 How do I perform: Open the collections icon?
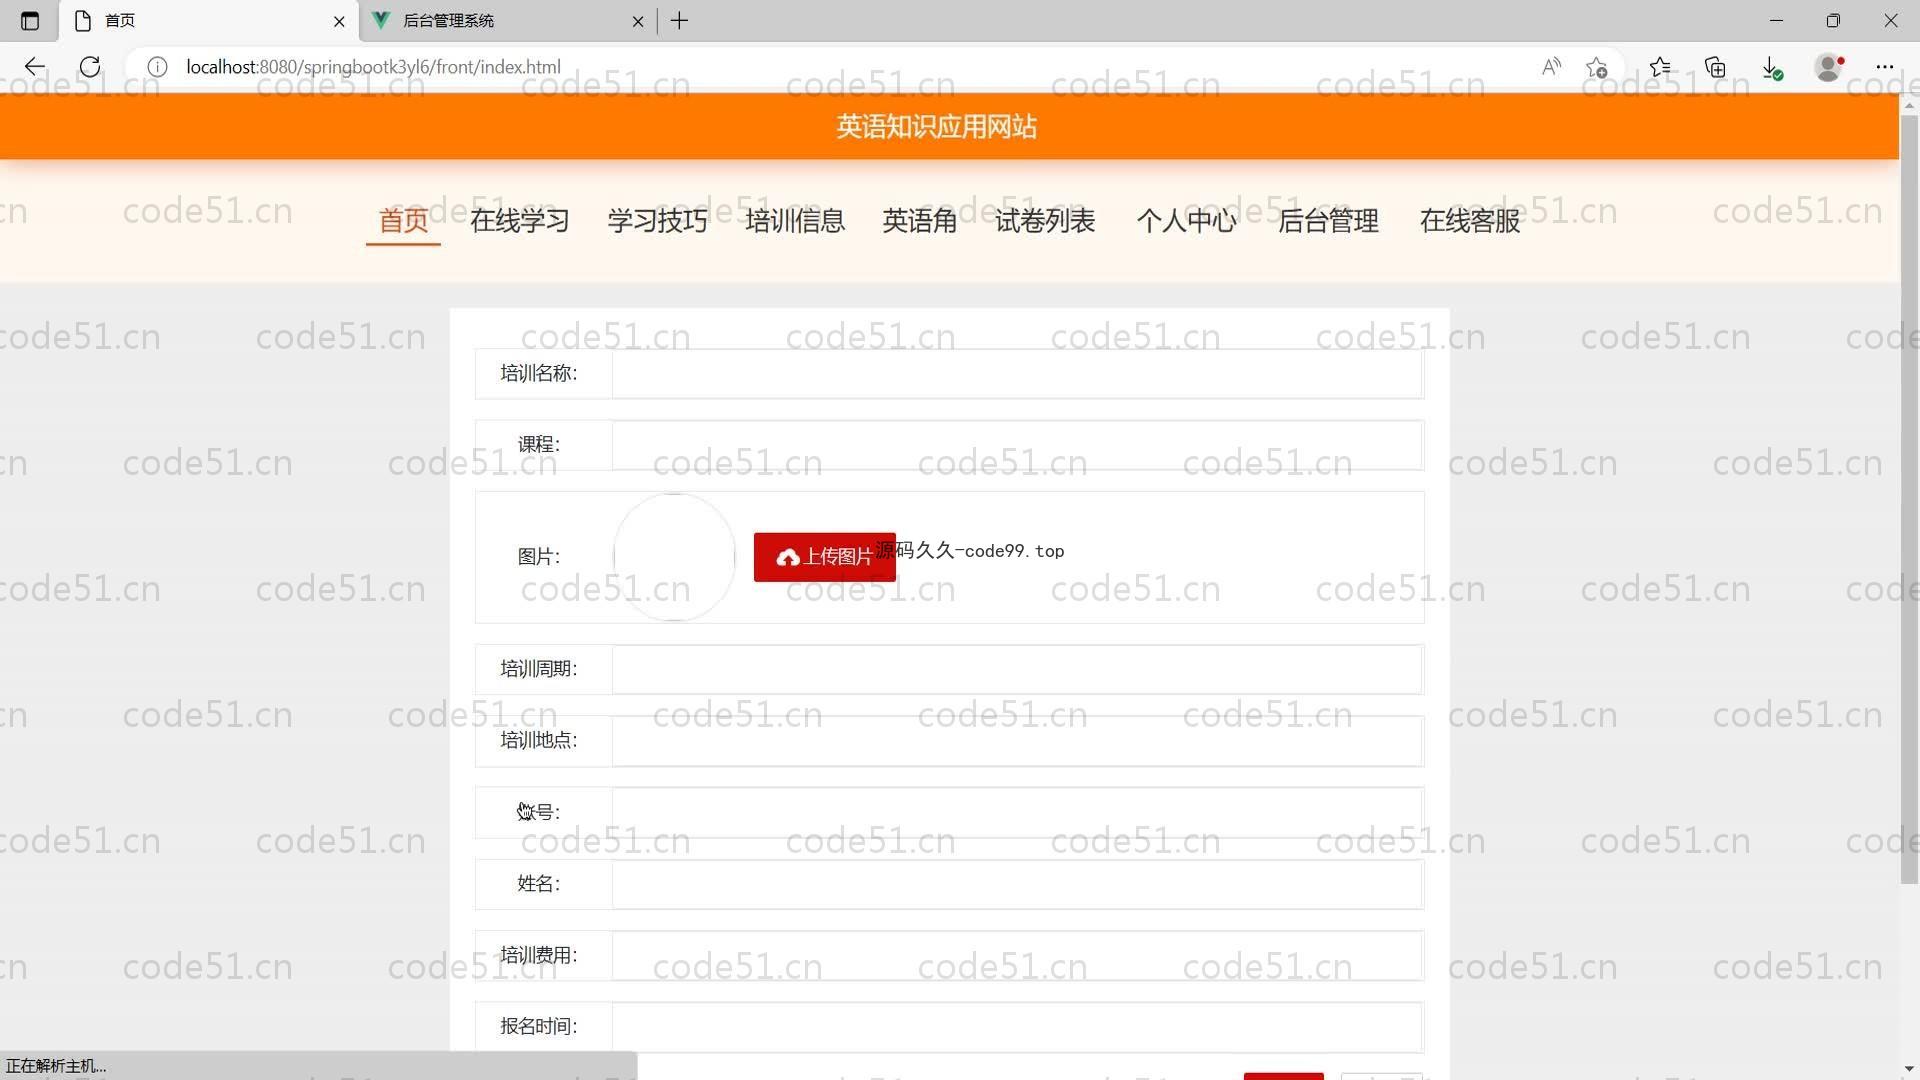click(1716, 67)
